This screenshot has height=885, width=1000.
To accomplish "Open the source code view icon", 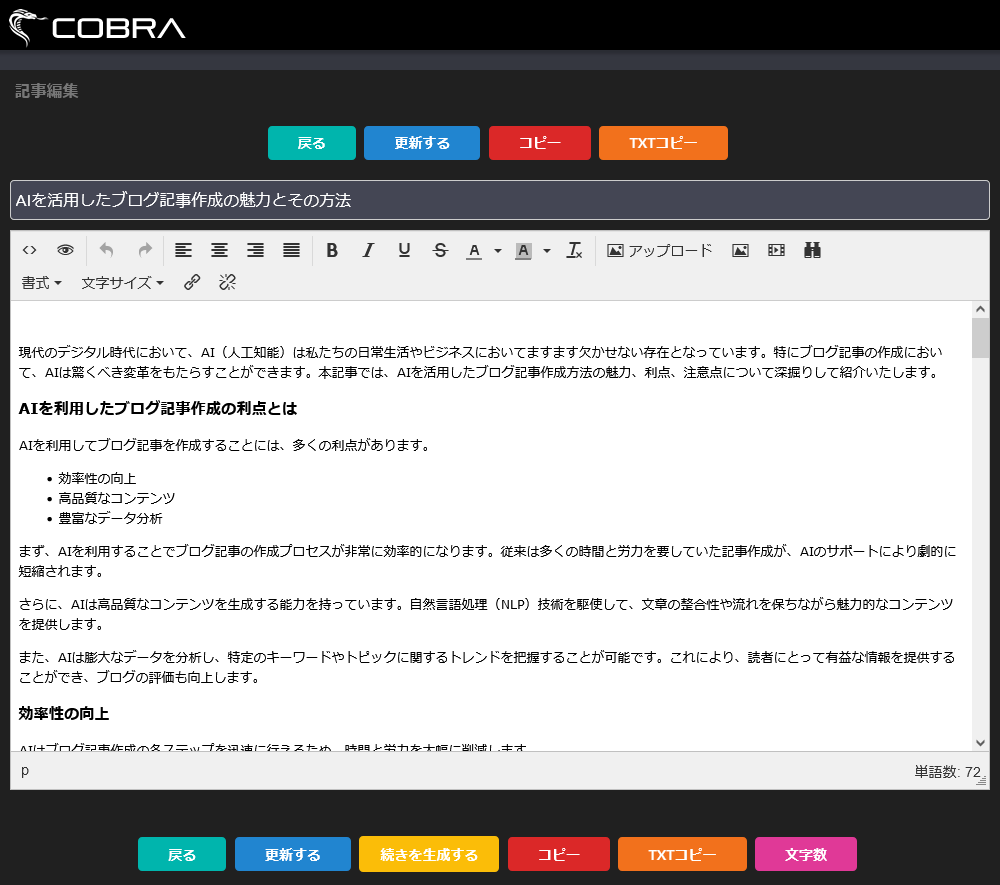I will pos(30,250).
